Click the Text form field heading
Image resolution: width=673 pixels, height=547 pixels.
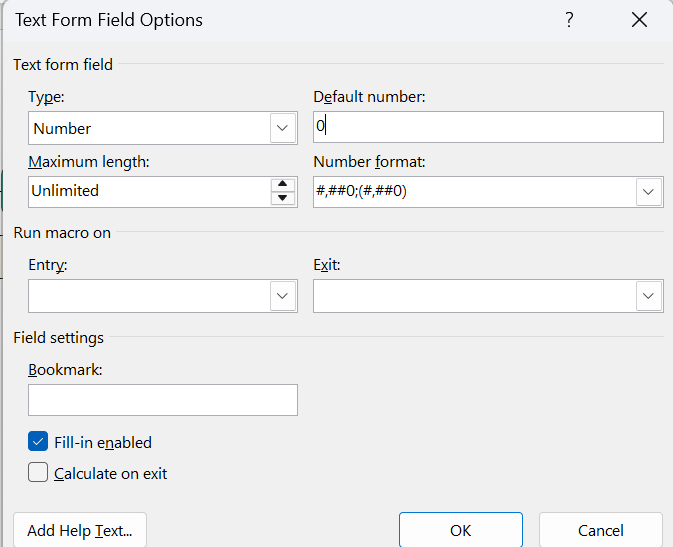(63, 65)
